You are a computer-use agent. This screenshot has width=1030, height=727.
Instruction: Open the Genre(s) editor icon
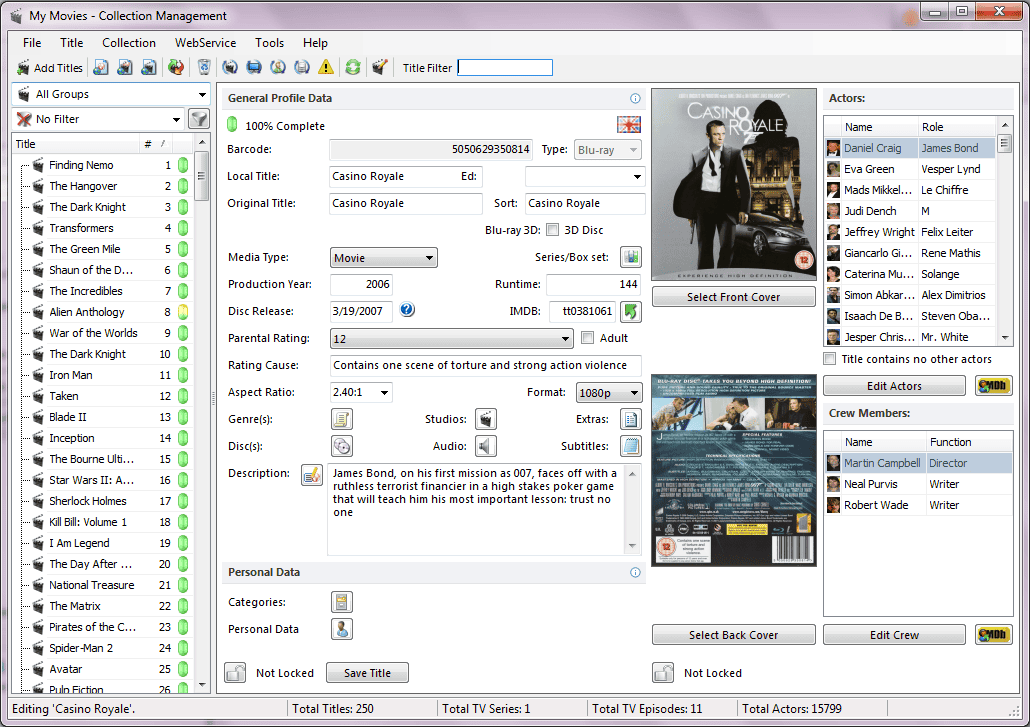coord(342,419)
